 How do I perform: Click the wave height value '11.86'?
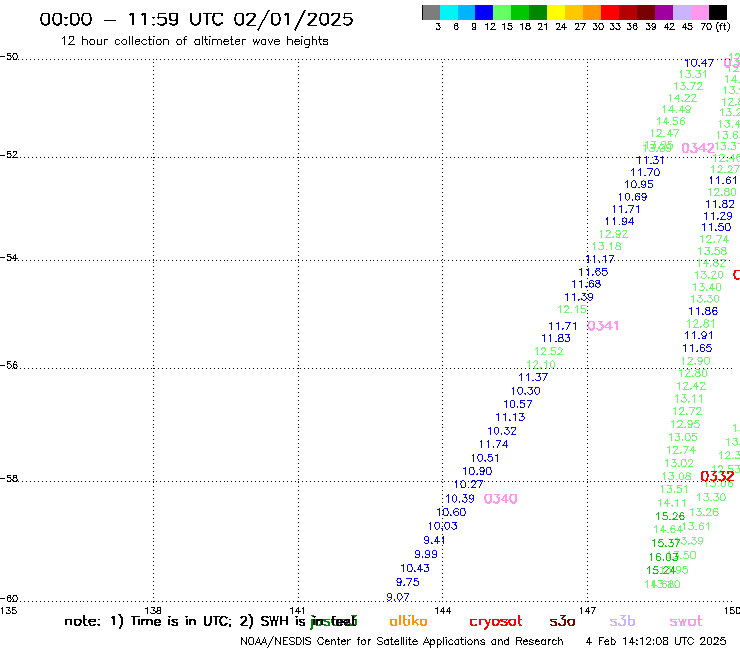coord(703,312)
